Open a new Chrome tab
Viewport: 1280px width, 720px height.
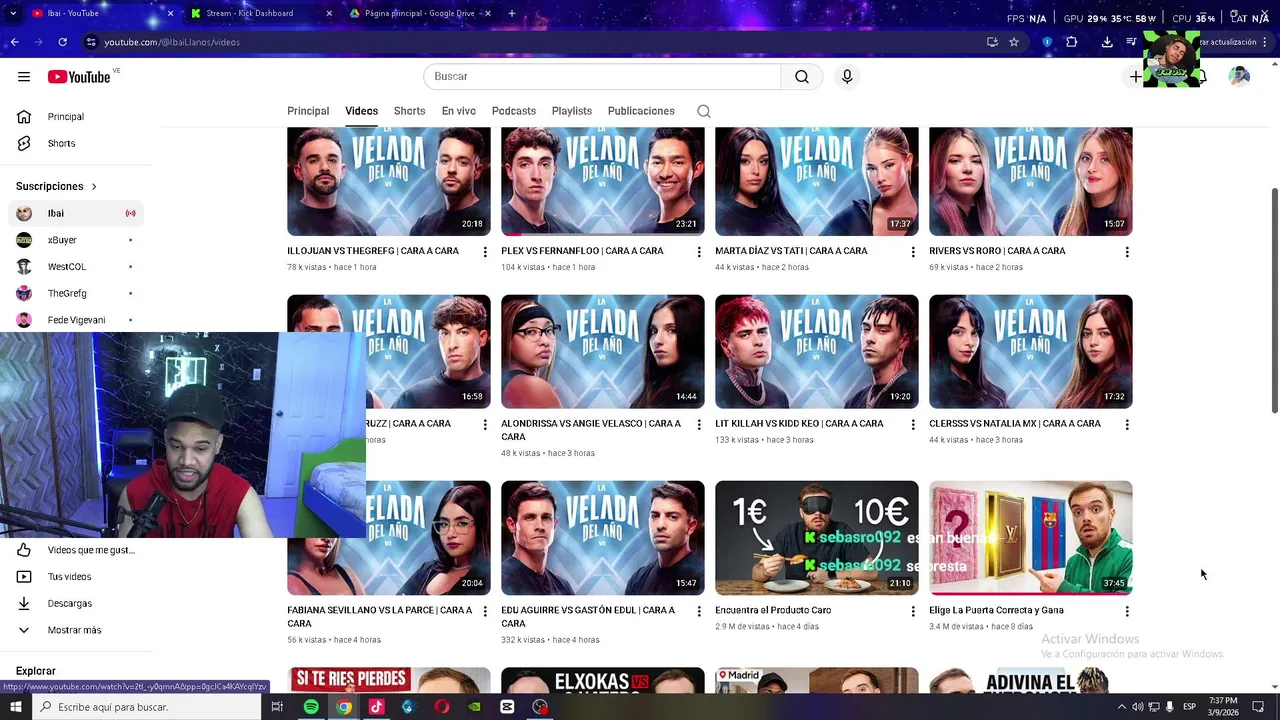(512, 13)
